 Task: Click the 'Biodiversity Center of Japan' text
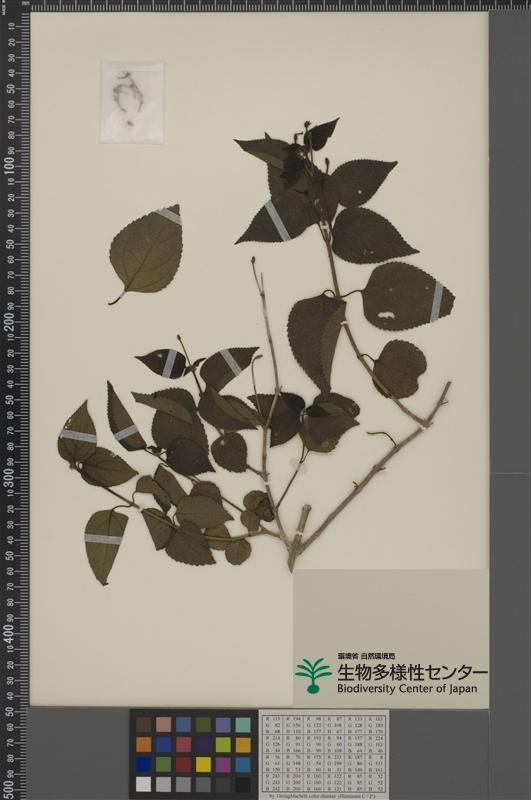(407, 688)
